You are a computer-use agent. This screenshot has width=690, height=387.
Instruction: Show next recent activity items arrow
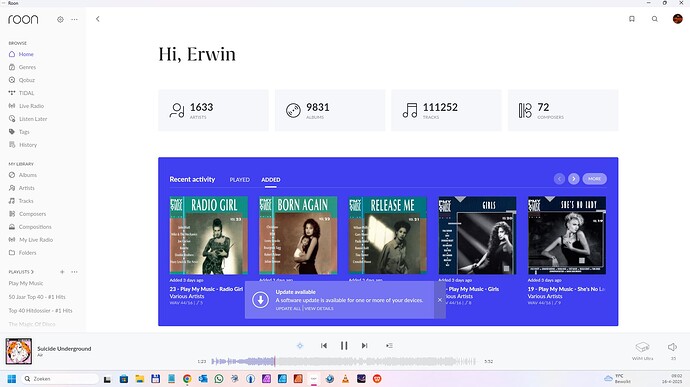573,179
